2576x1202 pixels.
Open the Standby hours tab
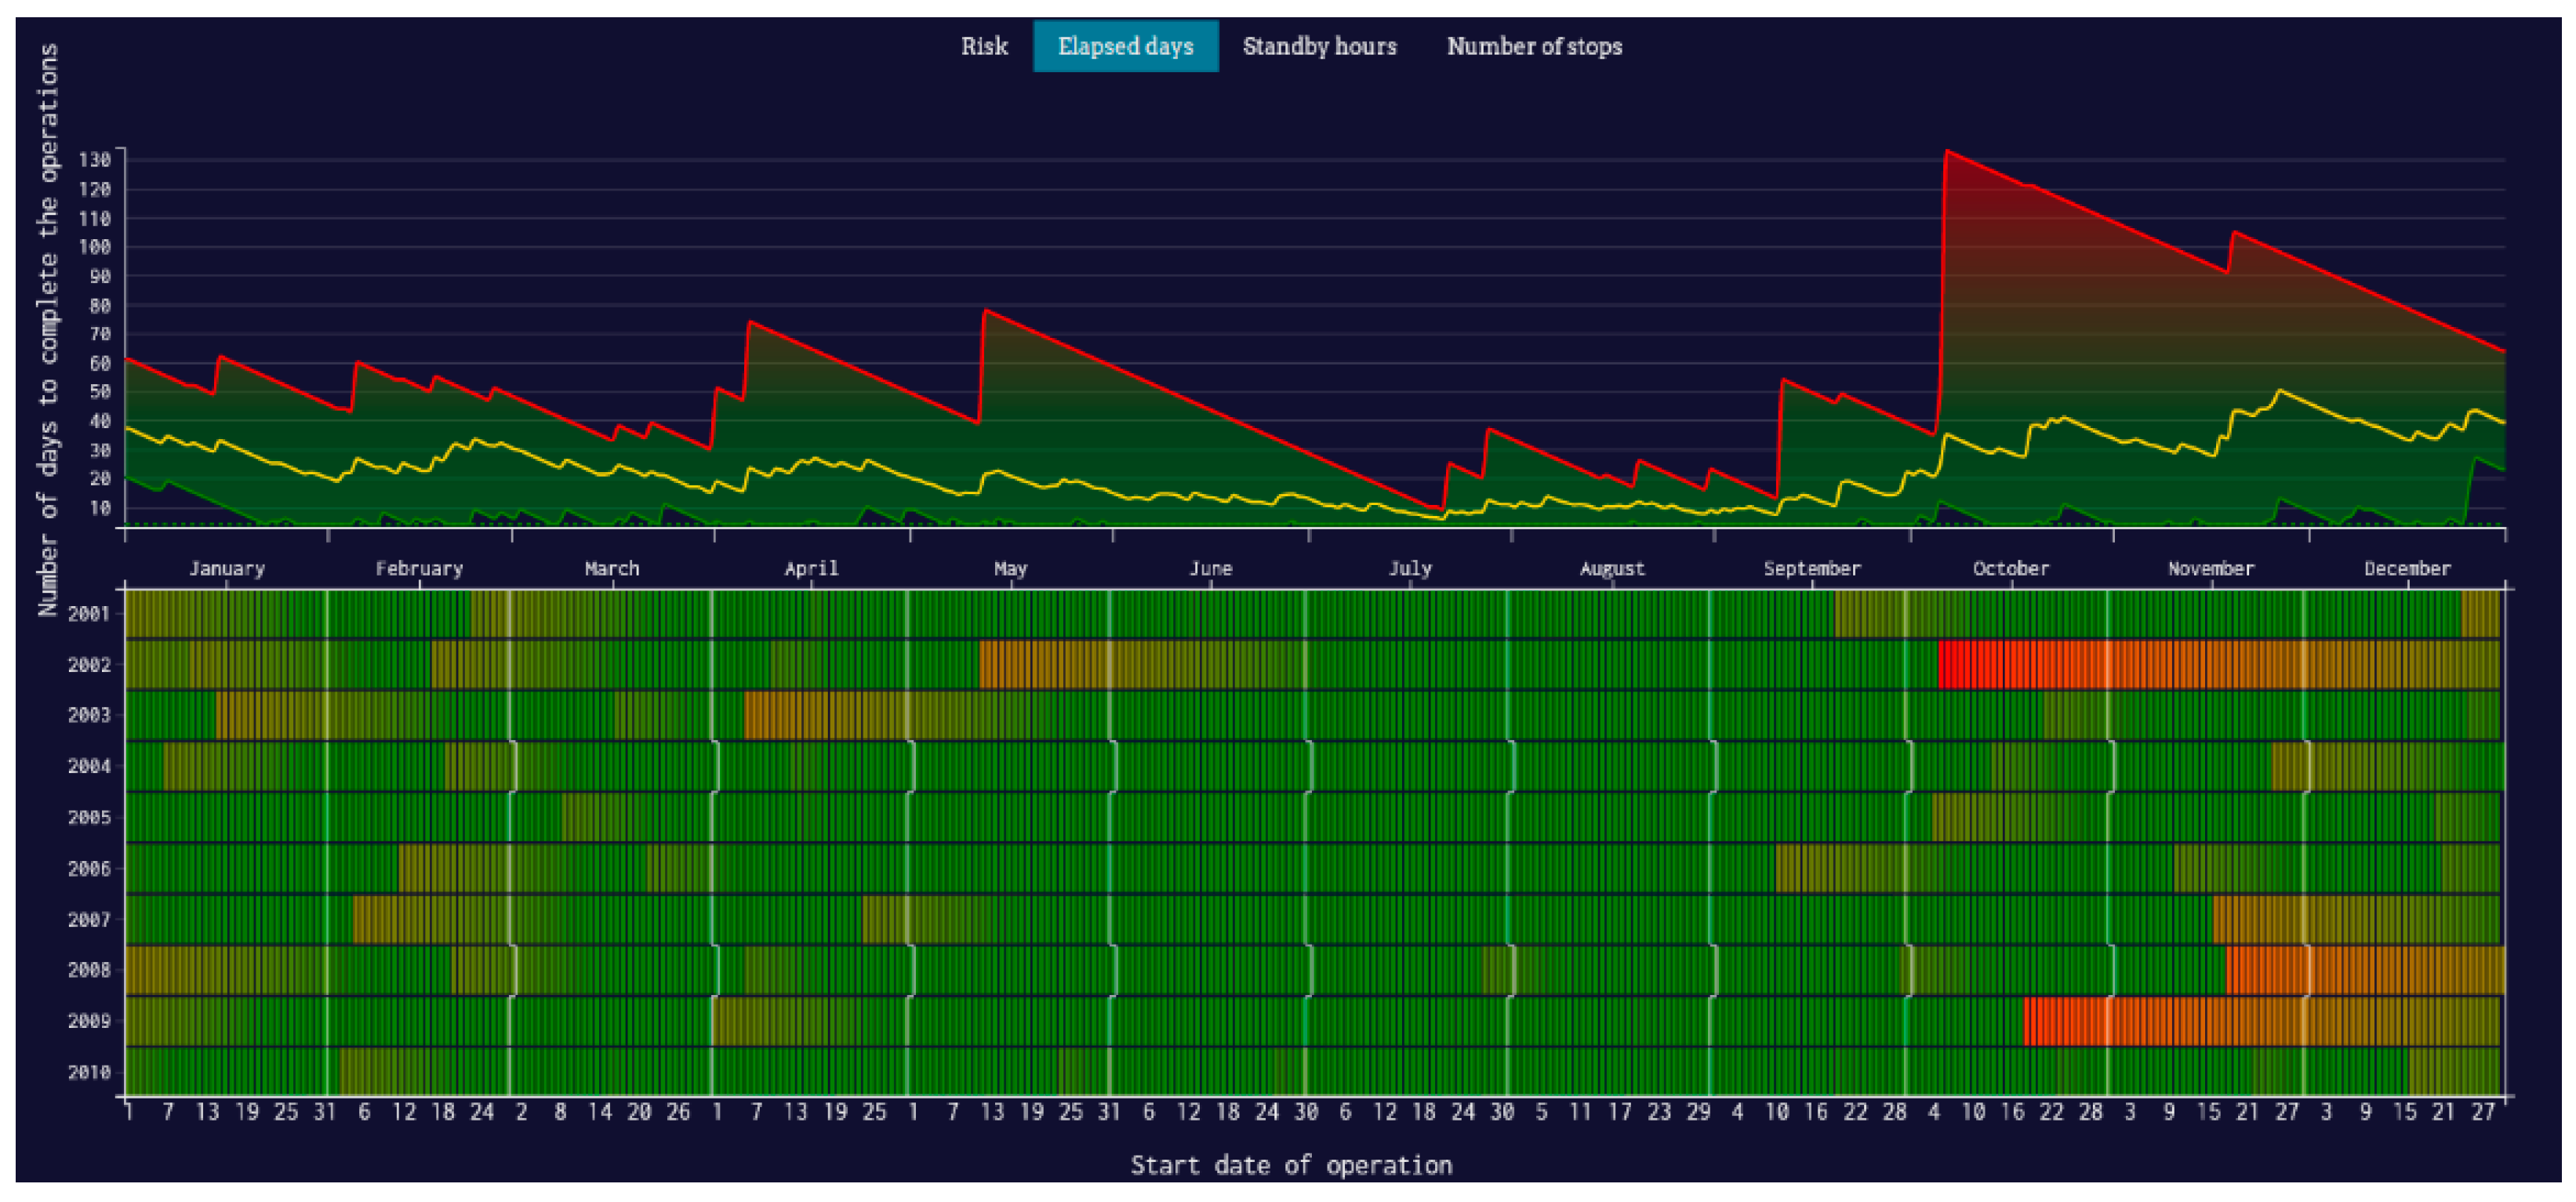(x=1319, y=46)
